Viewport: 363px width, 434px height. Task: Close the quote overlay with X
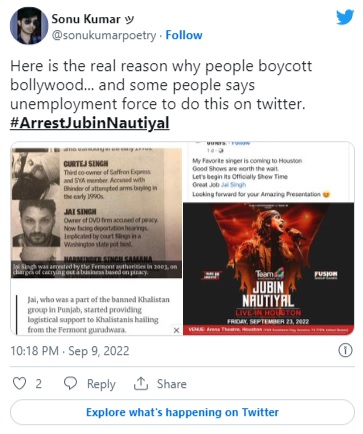(177, 330)
